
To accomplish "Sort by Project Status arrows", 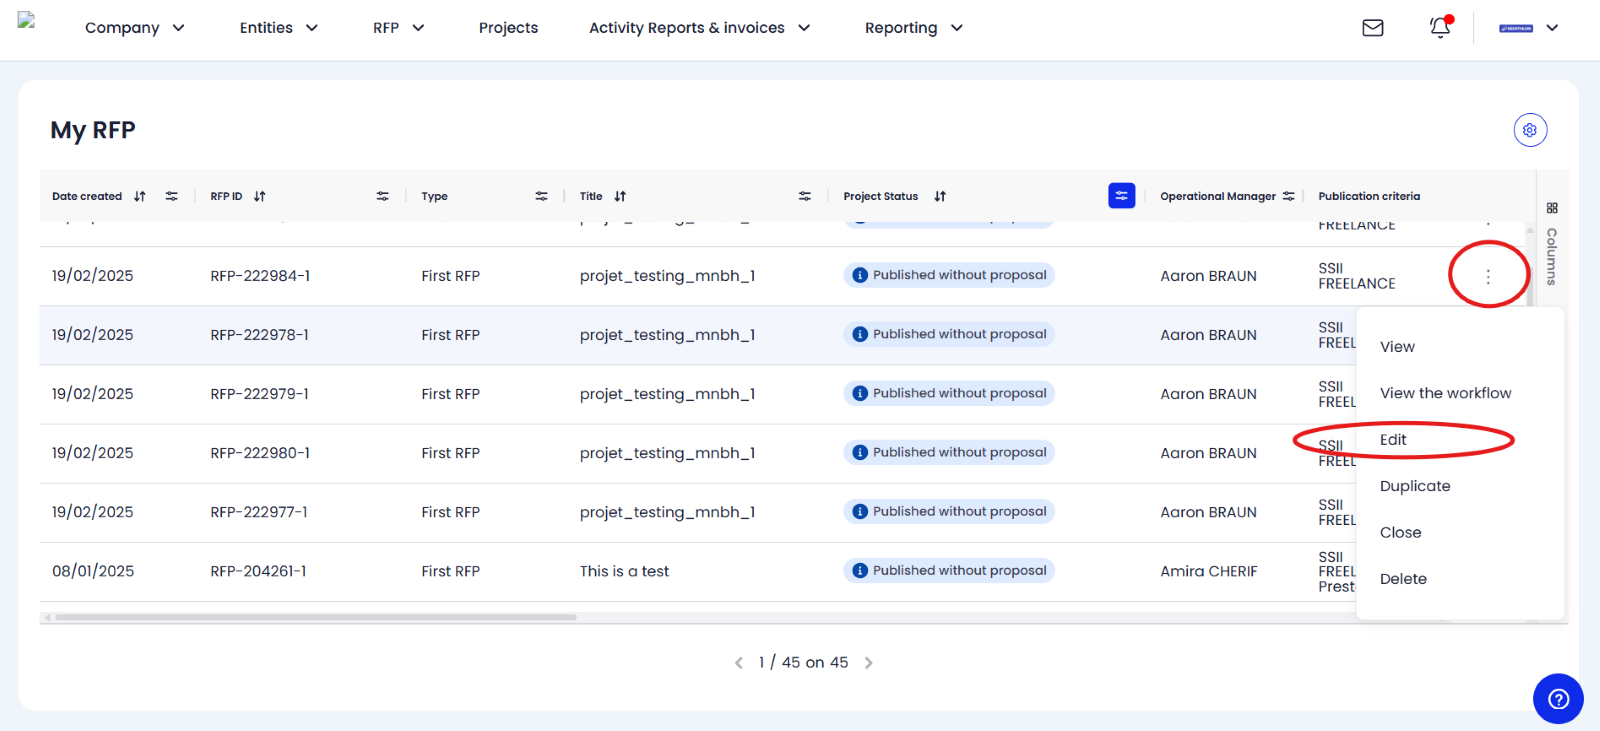I will coord(940,196).
